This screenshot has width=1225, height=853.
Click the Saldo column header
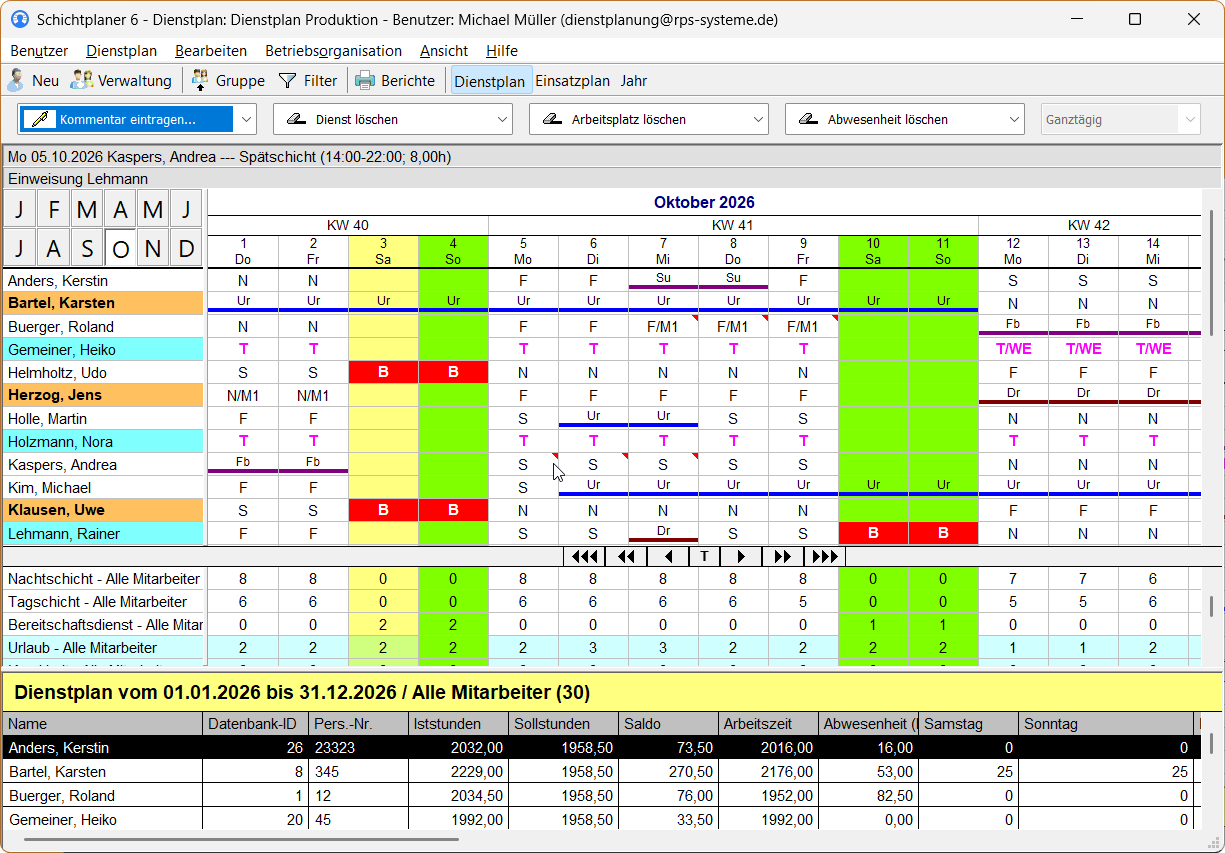click(x=669, y=724)
